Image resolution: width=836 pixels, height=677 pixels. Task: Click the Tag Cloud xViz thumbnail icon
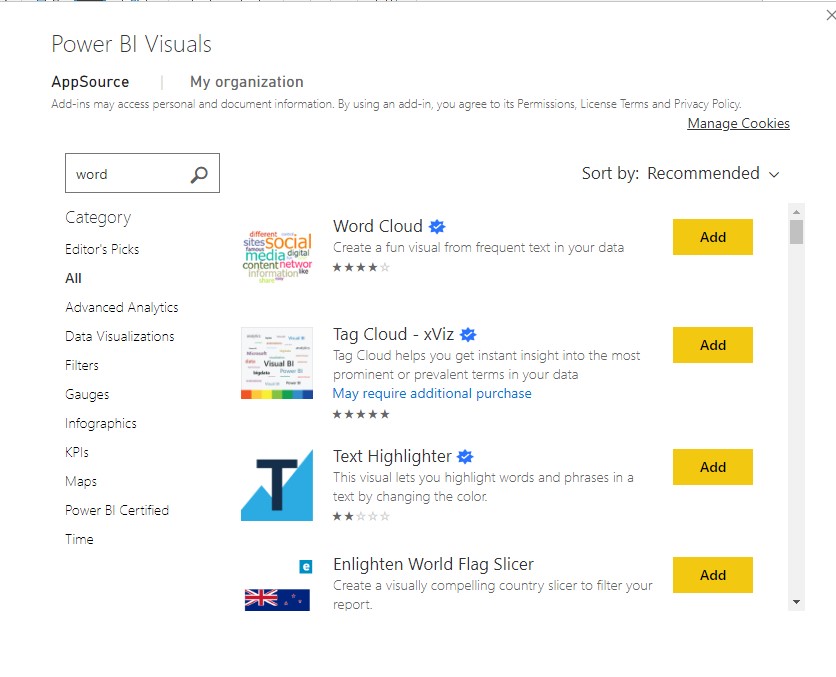[x=277, y=363]
